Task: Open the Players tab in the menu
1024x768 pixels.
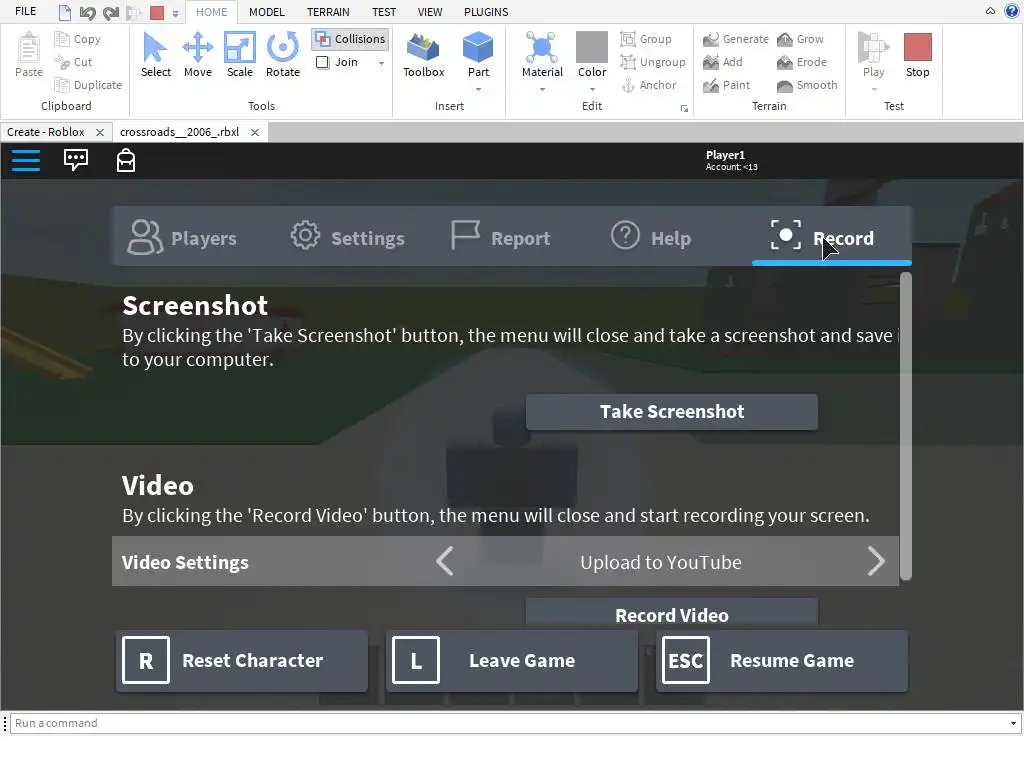Action: pyautogui.click(x=182, y=236)
